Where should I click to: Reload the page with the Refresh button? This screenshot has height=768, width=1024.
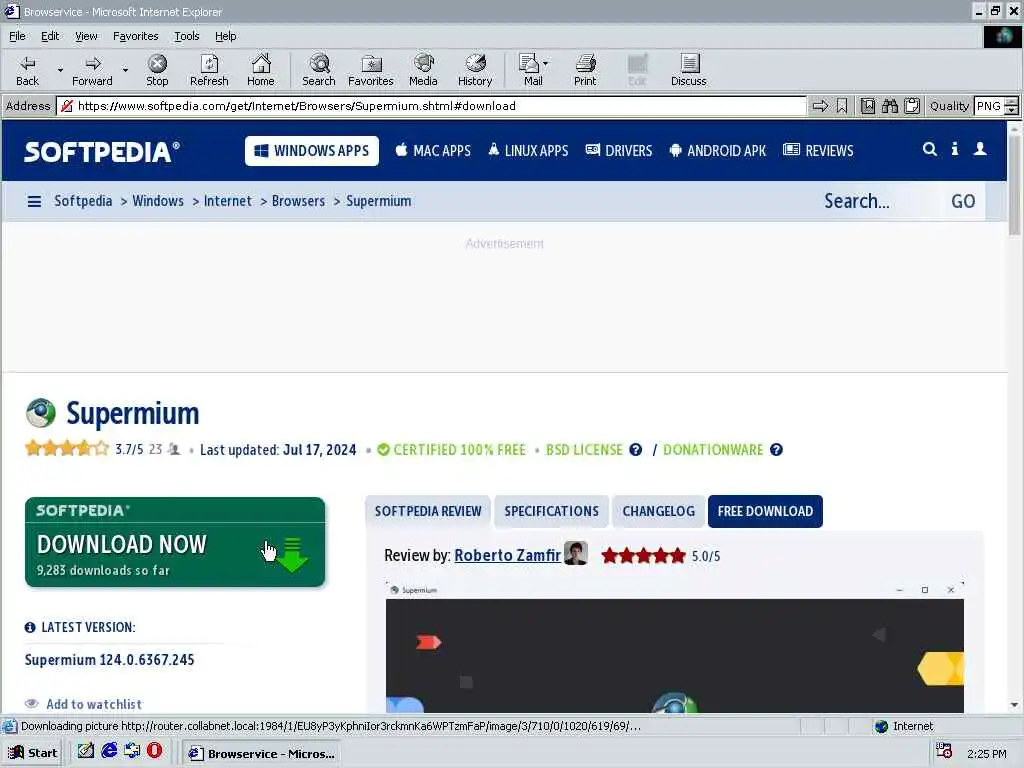tap(209, 71)
